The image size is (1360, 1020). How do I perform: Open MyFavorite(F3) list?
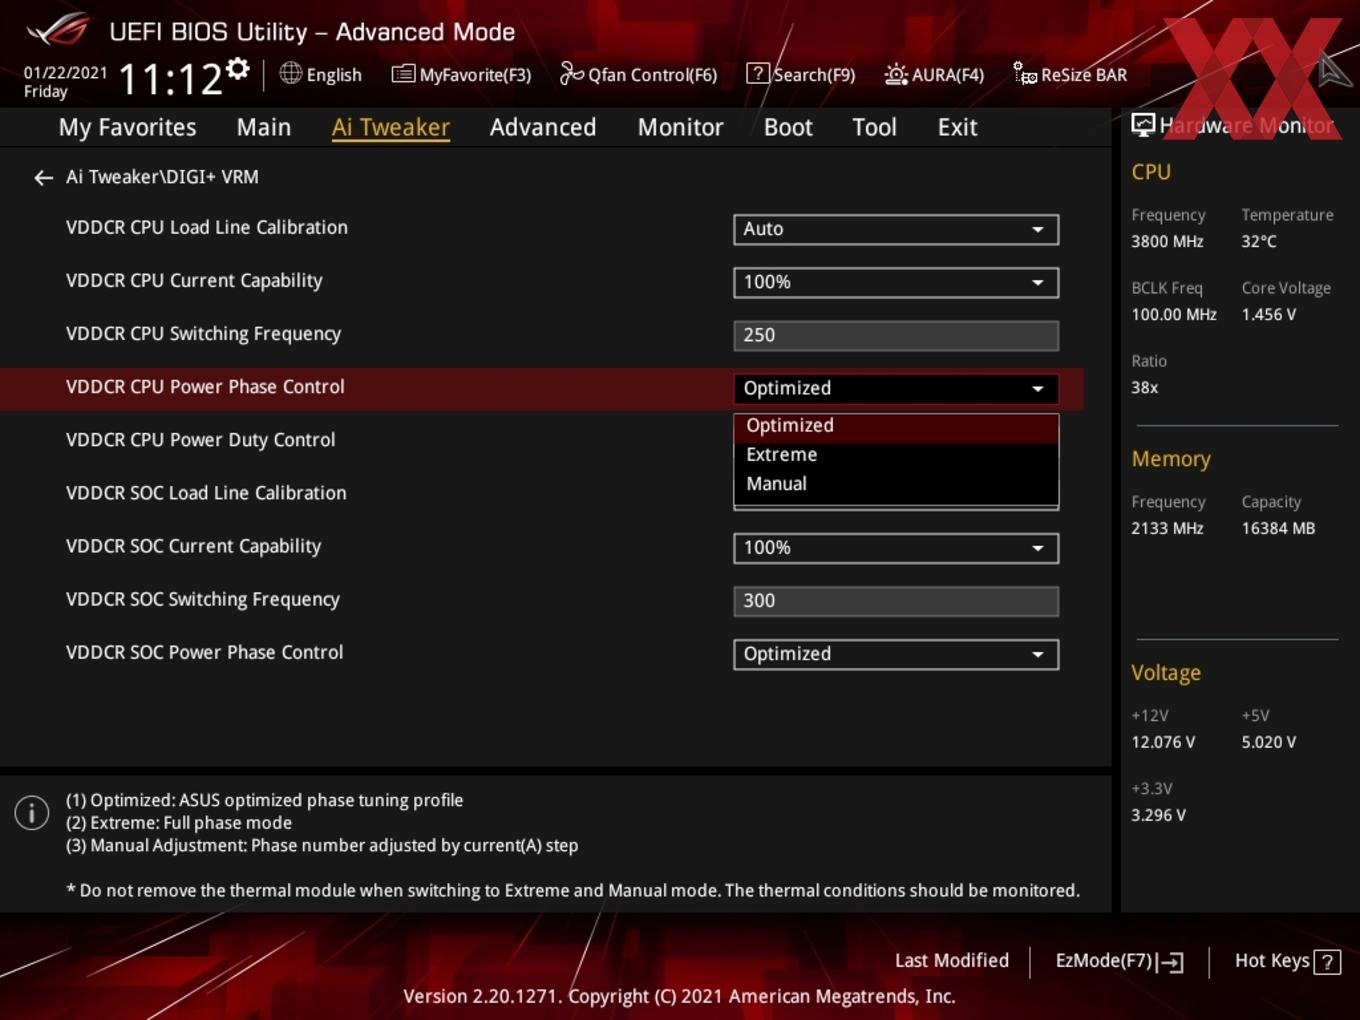coord(461,74)
